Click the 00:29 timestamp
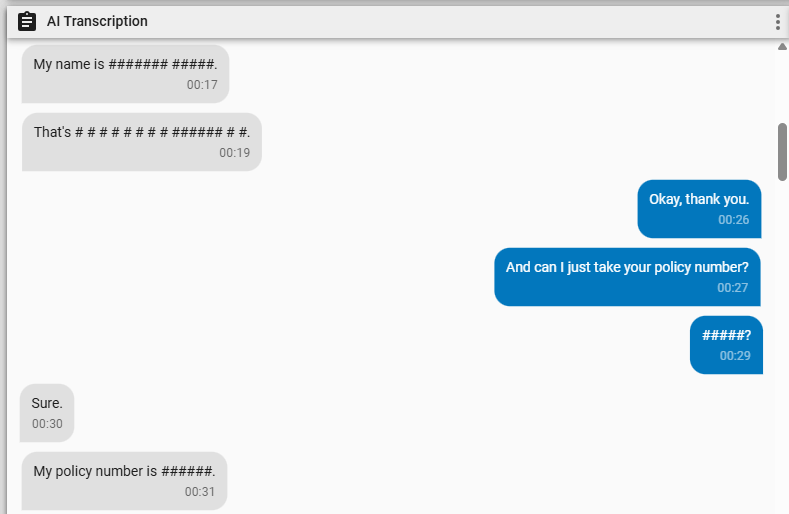Viewport: 789px width, 514px height. coord(735,356)
